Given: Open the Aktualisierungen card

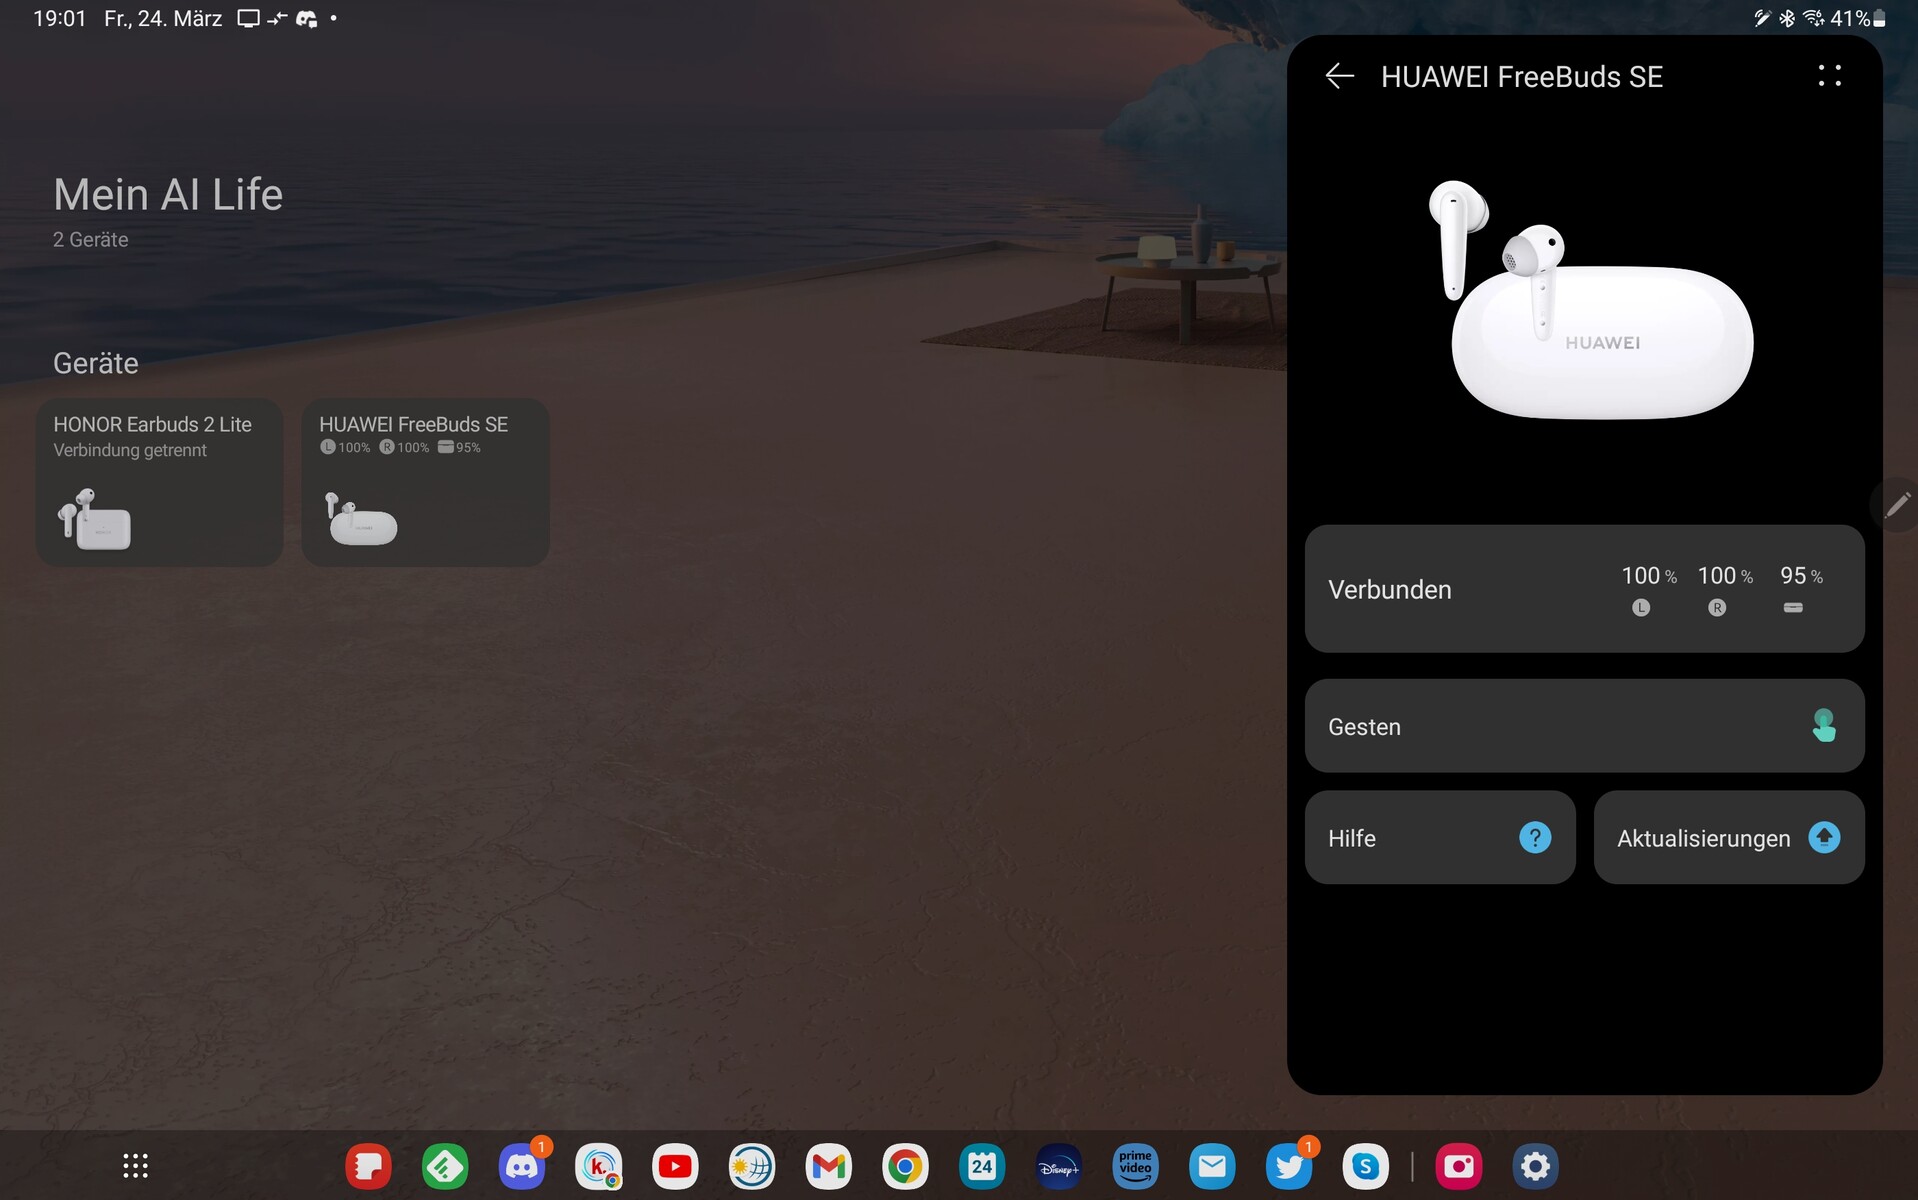Looking at the screenshot, I should [1729, 838].
